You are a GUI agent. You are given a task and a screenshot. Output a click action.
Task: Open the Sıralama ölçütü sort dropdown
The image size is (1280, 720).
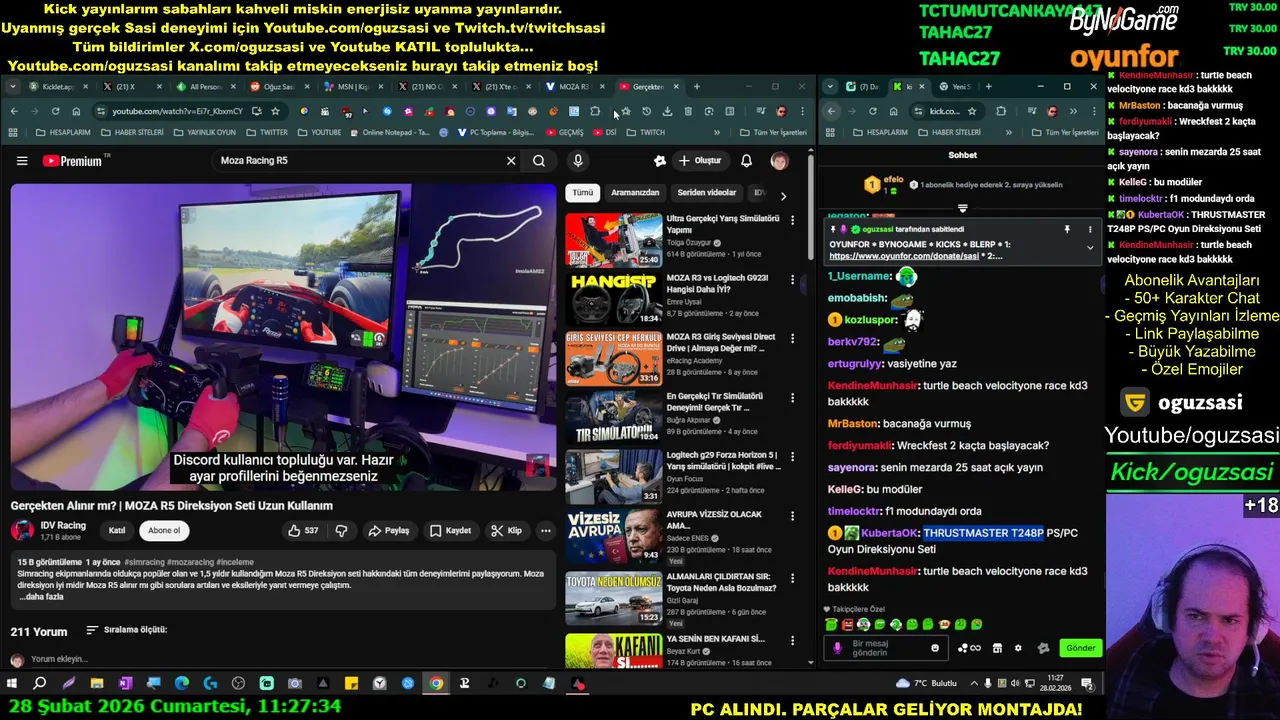click(126, 630)
